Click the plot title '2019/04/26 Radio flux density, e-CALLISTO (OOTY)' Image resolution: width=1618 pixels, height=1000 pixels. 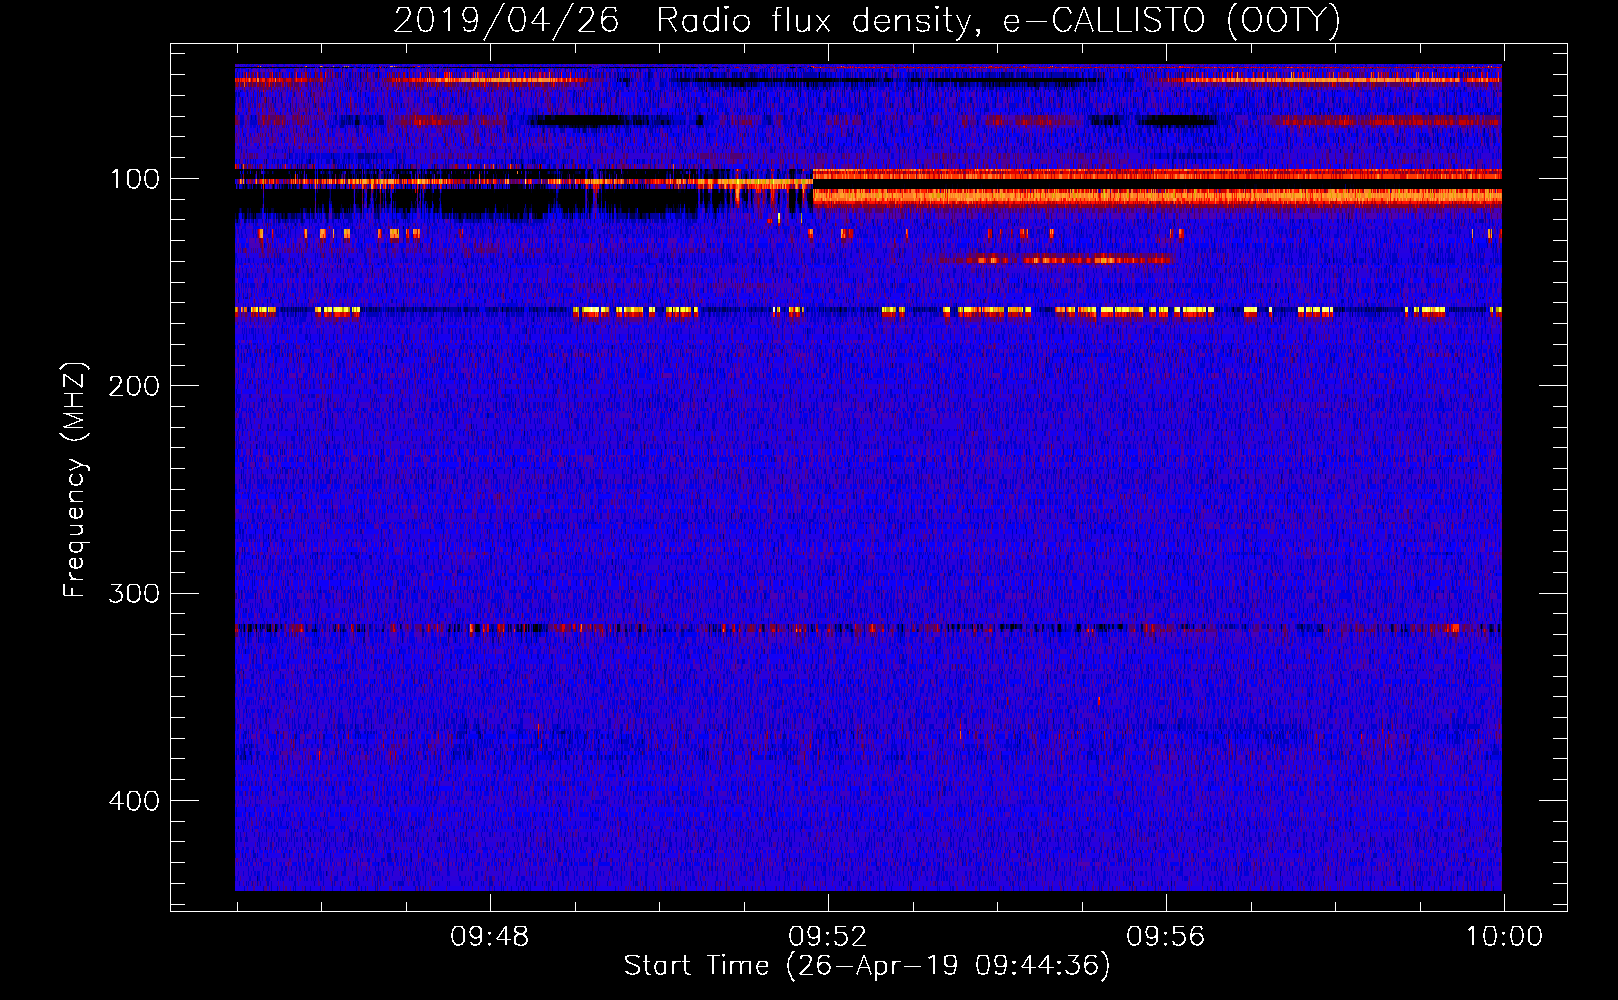(867, 20)
